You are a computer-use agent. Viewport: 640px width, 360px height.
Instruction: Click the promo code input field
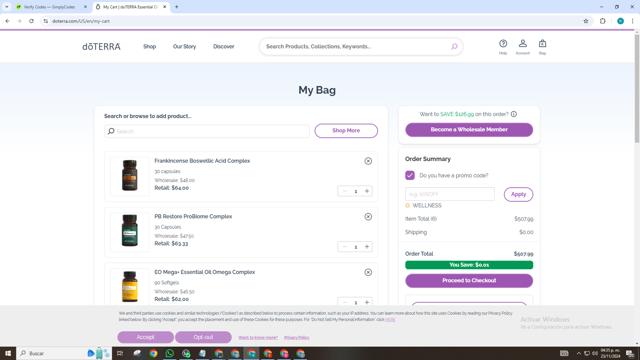click(450, 194)
